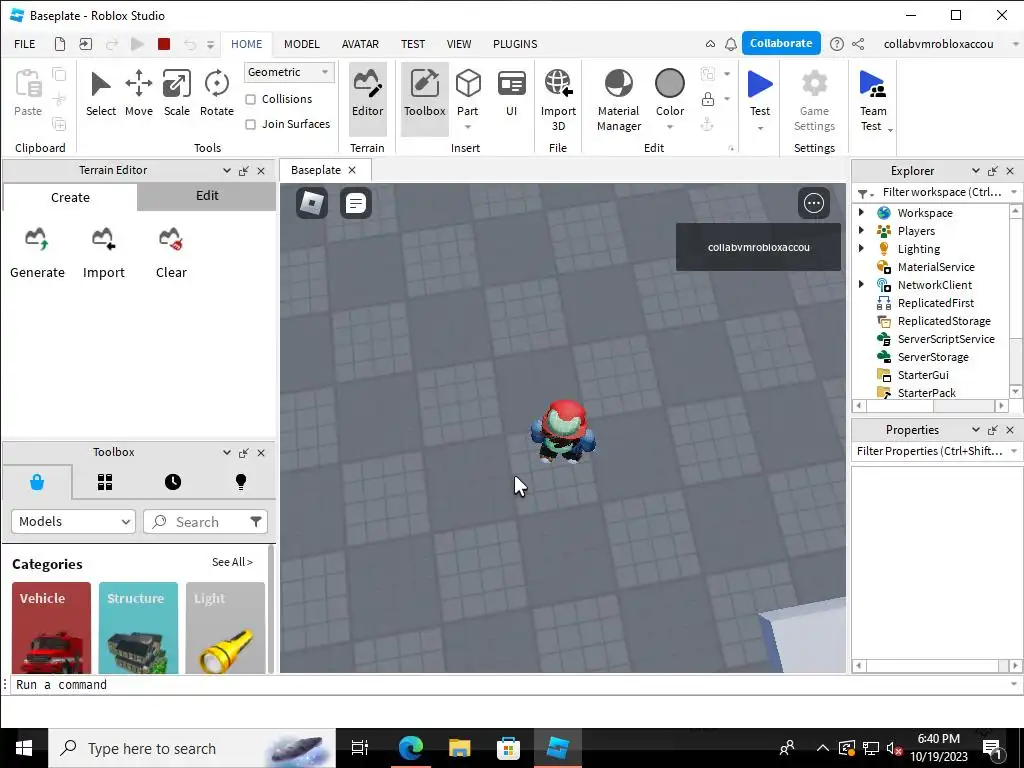The height and width of the screenshot is (768, 1024).
Task: Click the notifications bell icon
Action: coord(731,44)
